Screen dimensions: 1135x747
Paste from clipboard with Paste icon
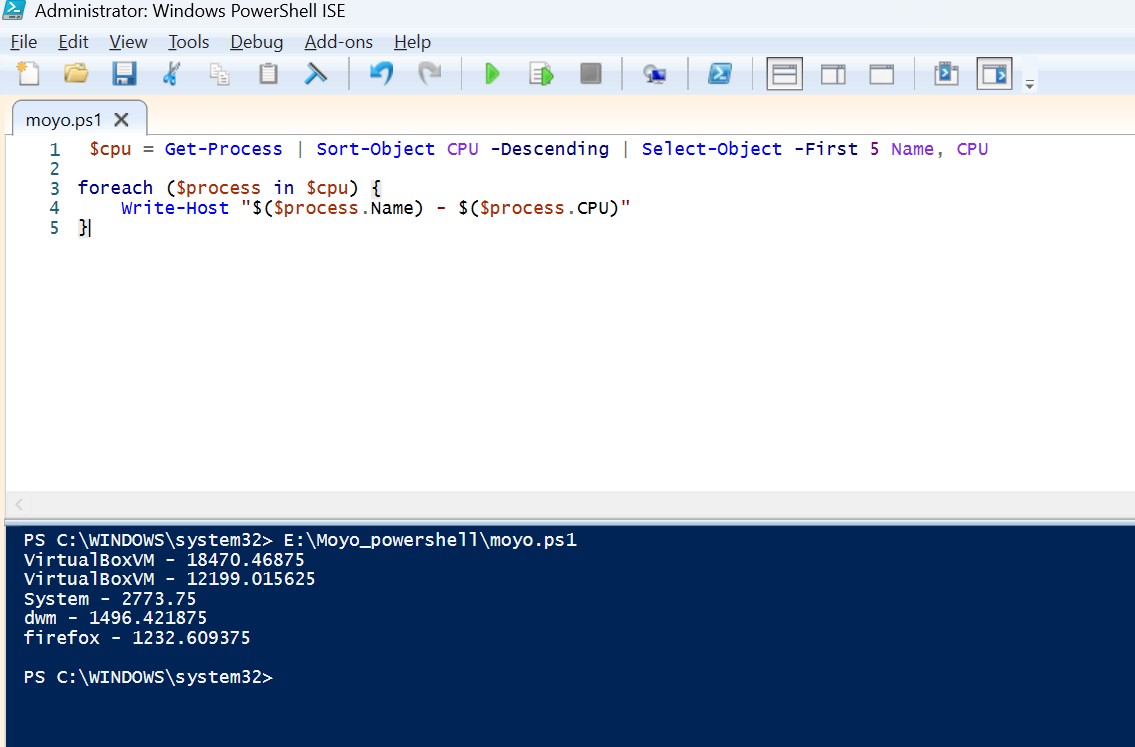pos(268,74)
